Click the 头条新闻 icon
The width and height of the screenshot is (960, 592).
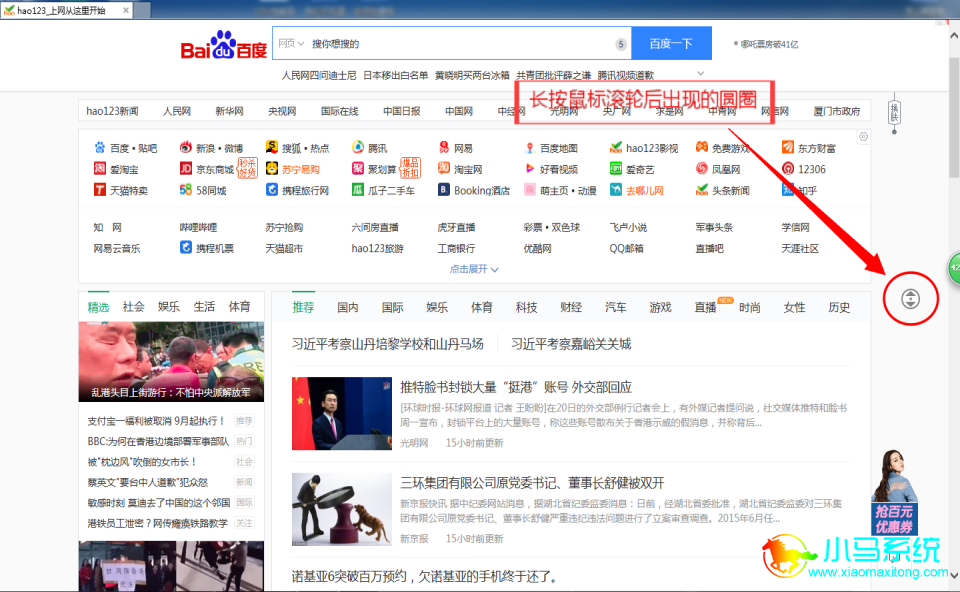[x=702, y=190]
